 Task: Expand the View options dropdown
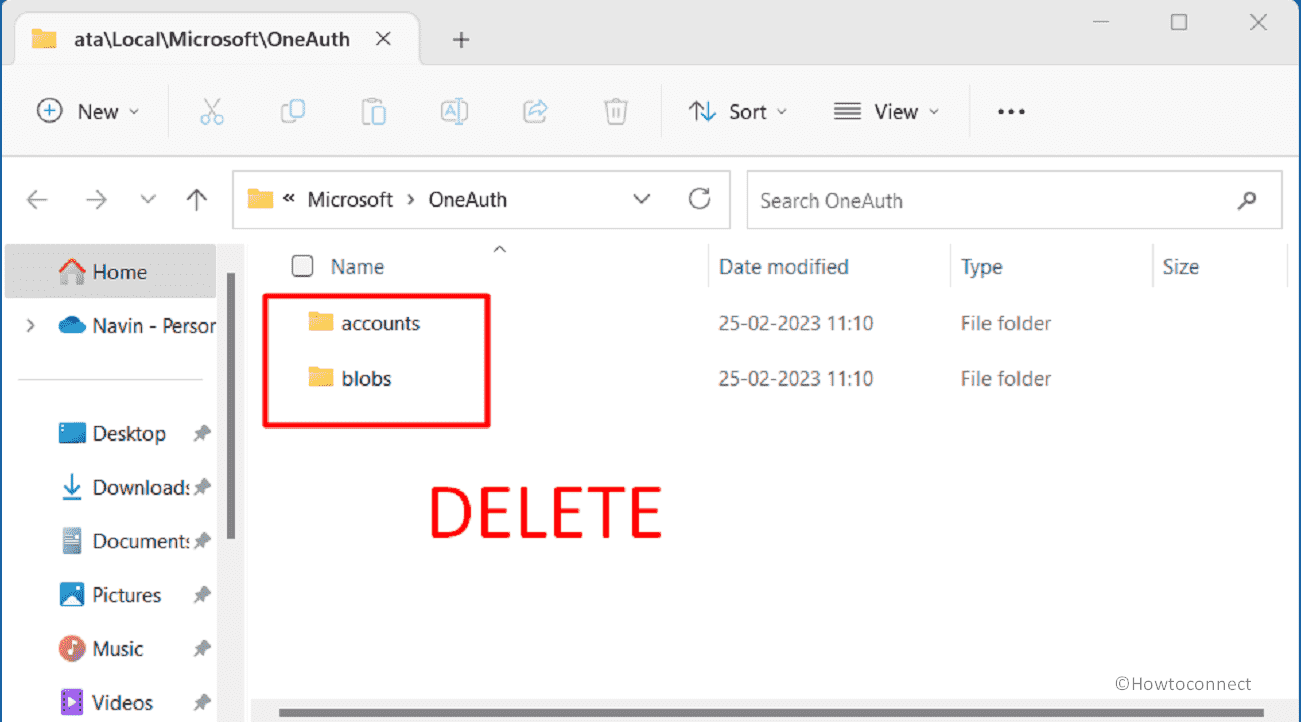tap(887, 111)
